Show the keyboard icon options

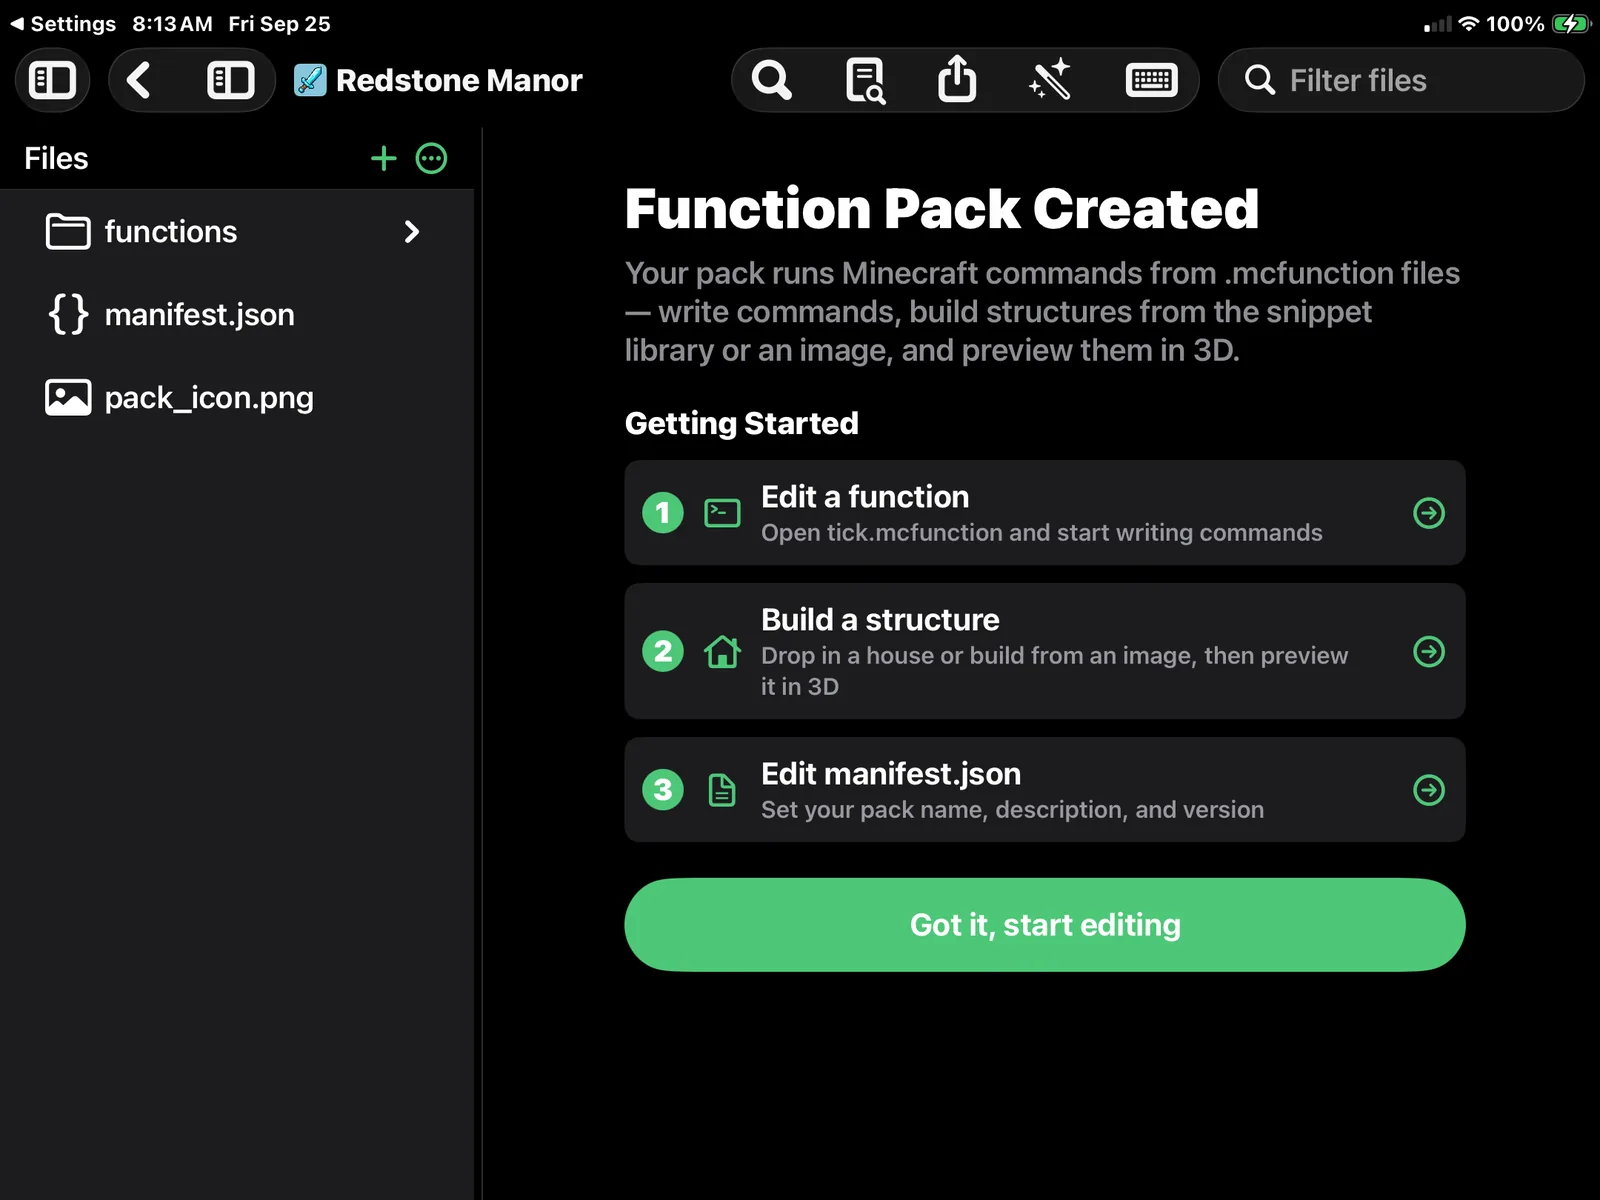(1151, 80)
